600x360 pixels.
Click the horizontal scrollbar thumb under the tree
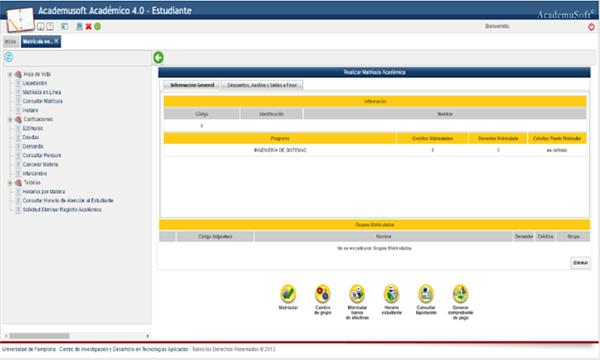[x=39, y=336]
